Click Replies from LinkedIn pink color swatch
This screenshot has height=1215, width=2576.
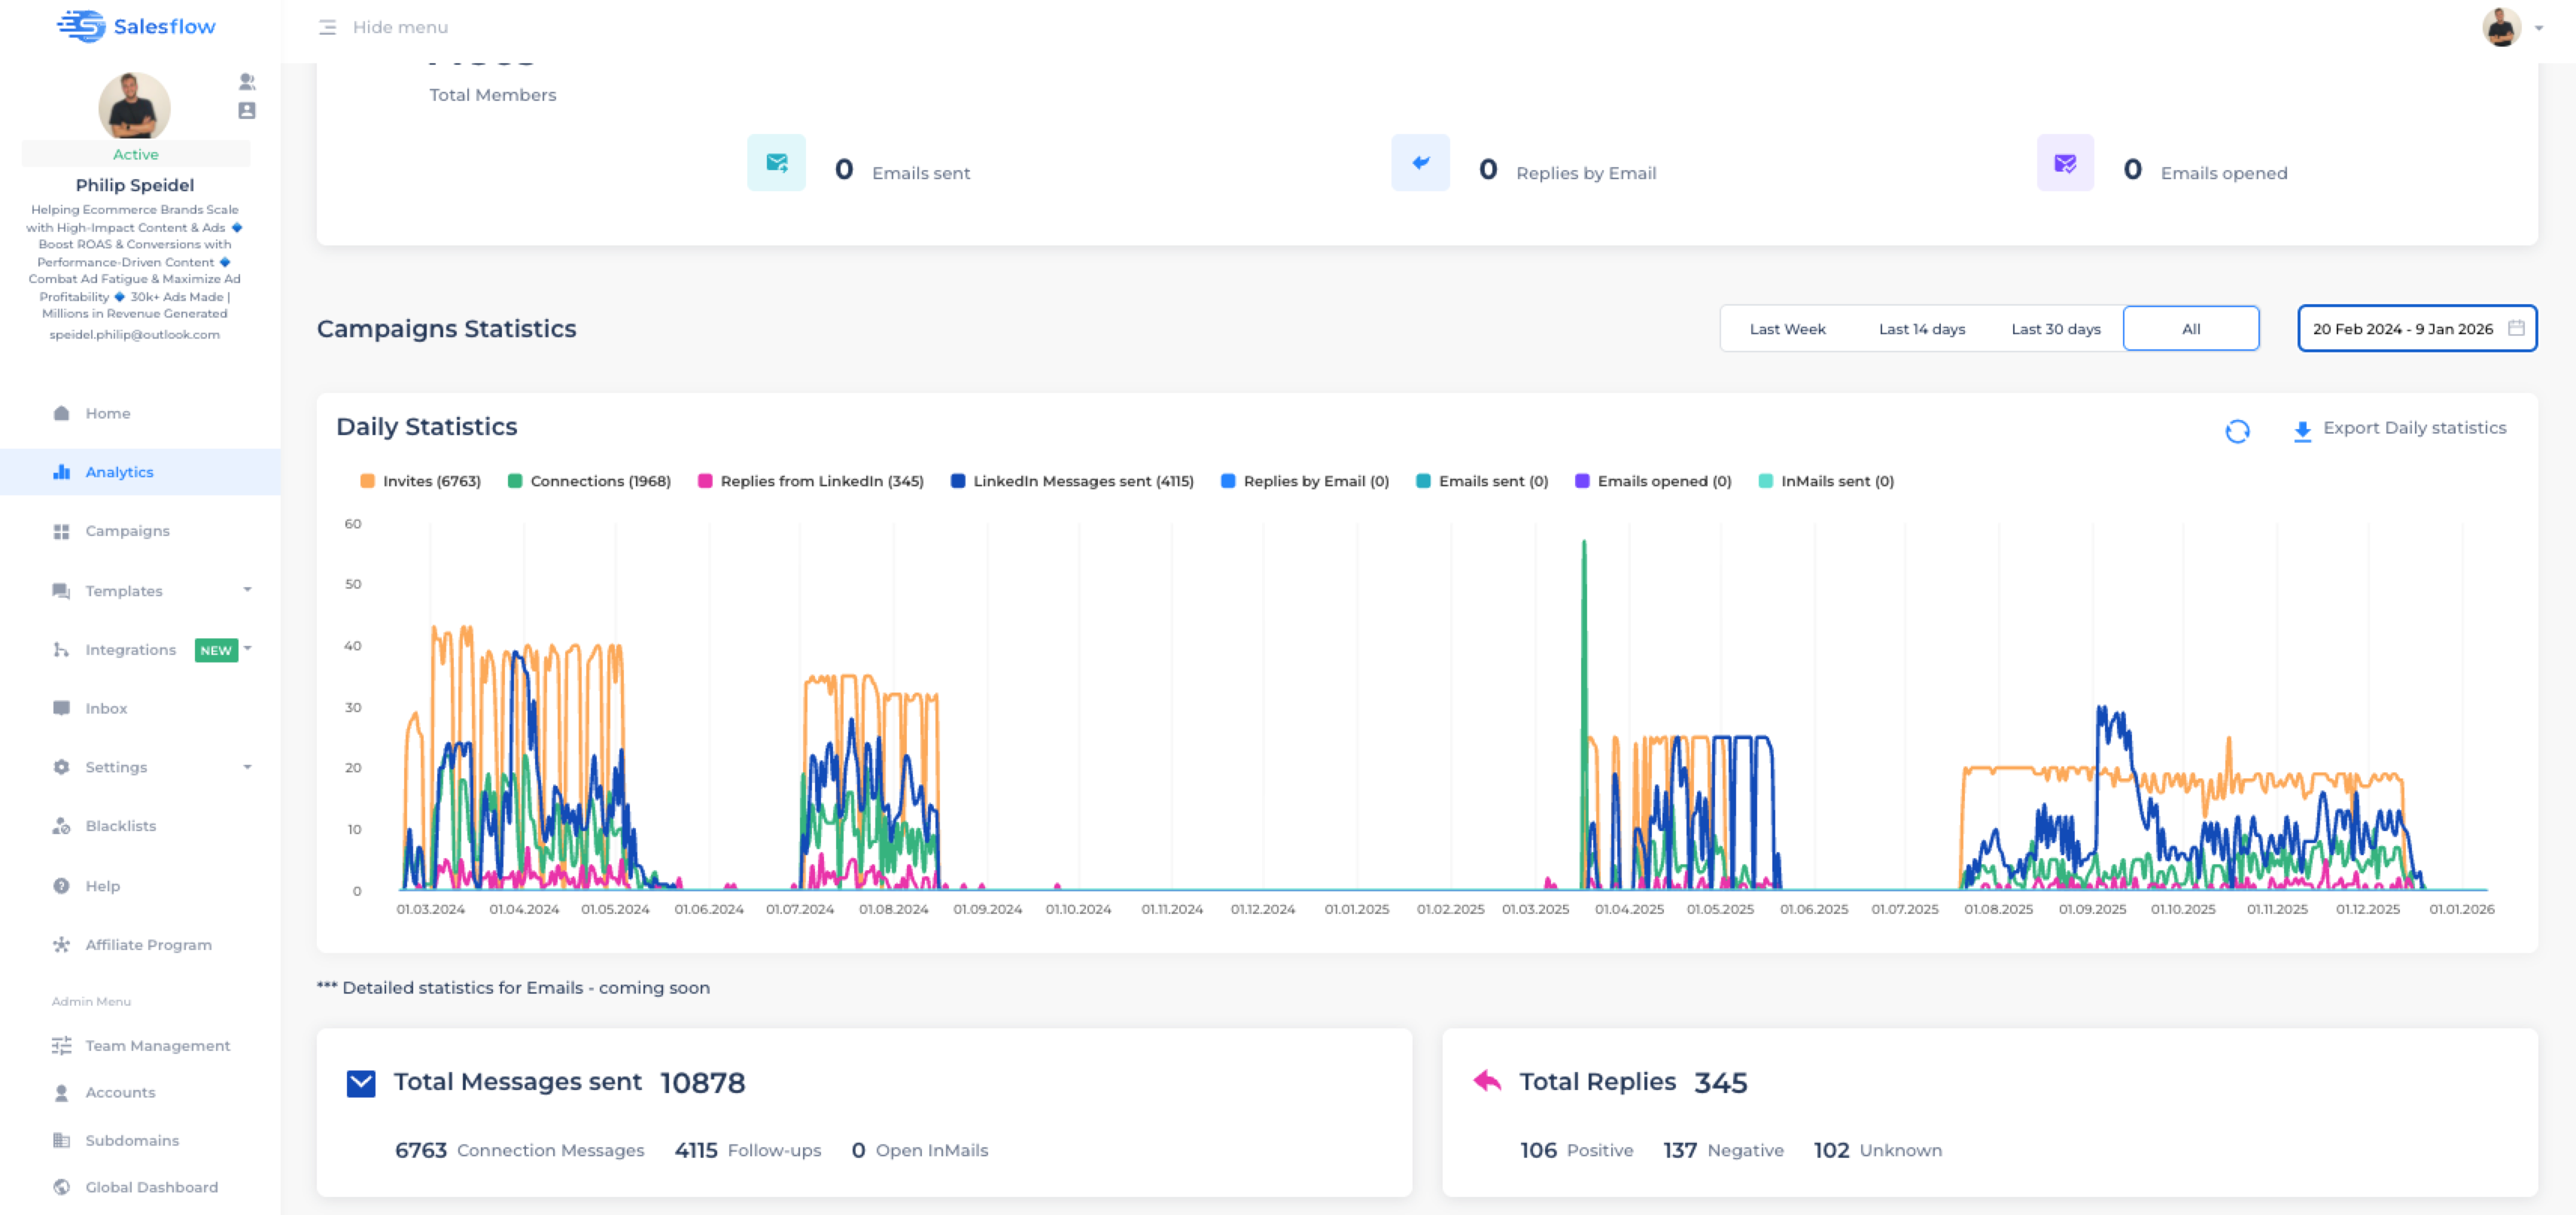(x=705, y=481)
